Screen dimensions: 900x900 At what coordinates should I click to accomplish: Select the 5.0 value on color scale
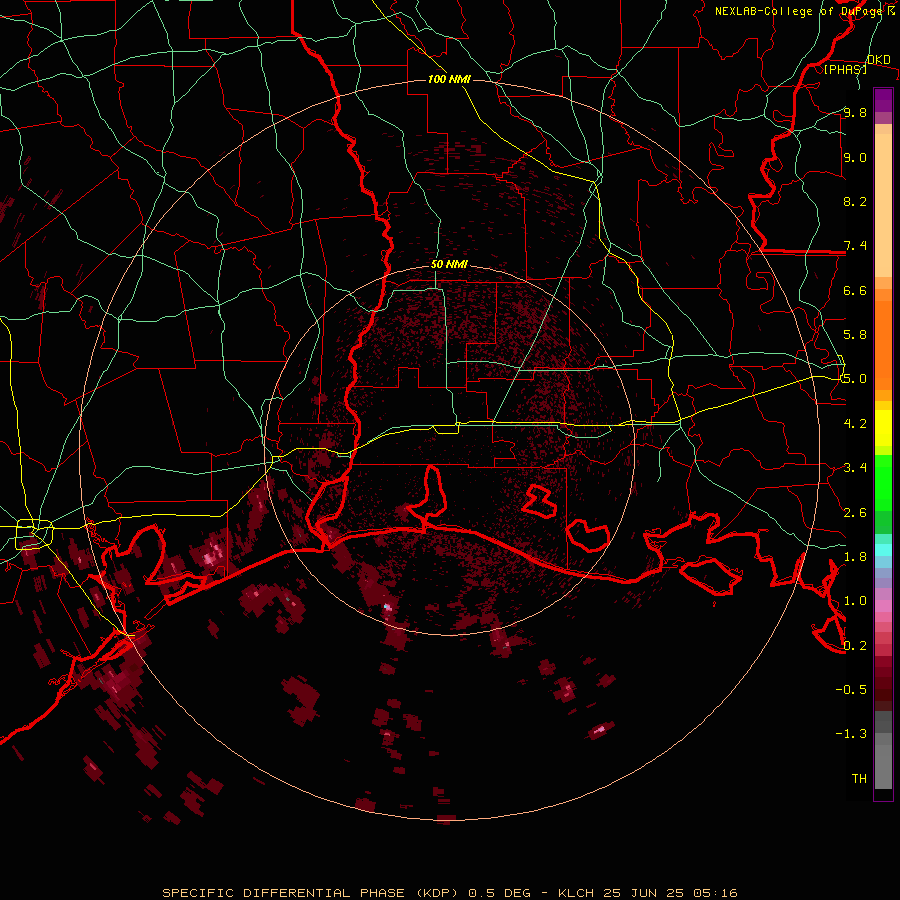coord(855,379)
